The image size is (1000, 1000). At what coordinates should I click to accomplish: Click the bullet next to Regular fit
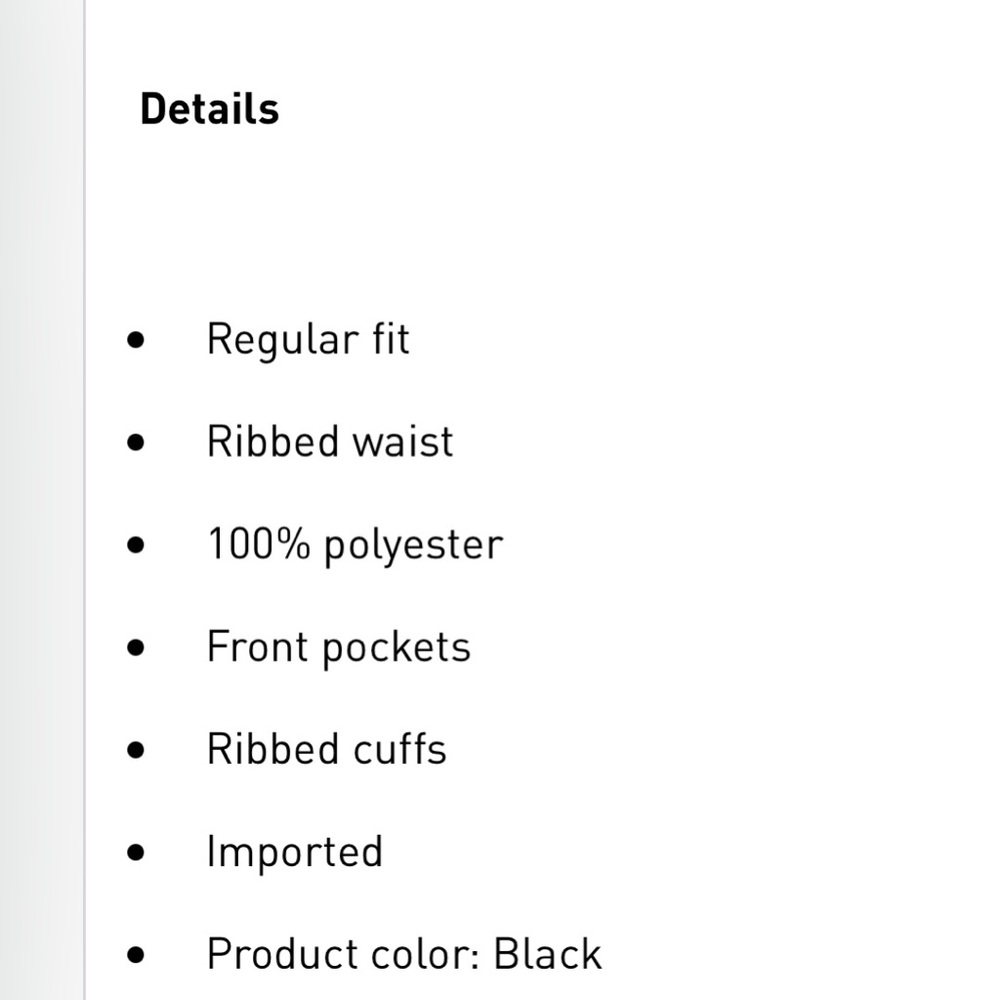coord(135,340)
